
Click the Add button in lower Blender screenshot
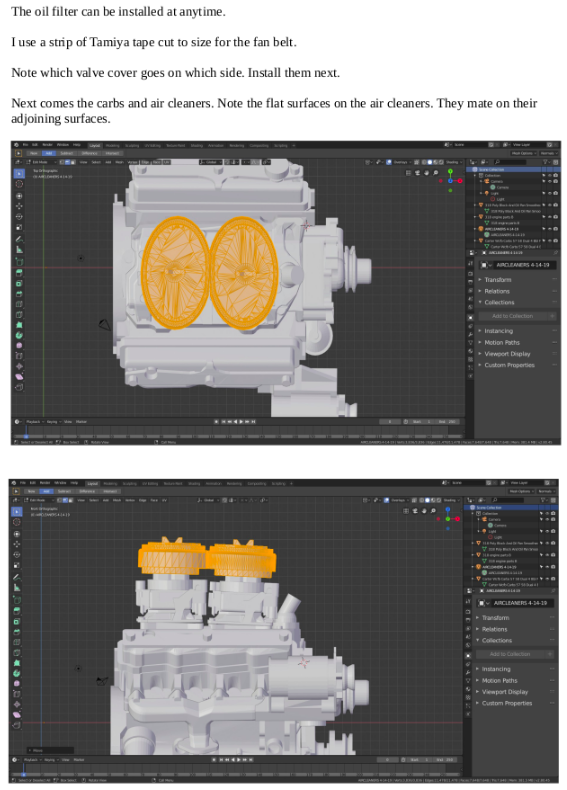pos(46,491)
